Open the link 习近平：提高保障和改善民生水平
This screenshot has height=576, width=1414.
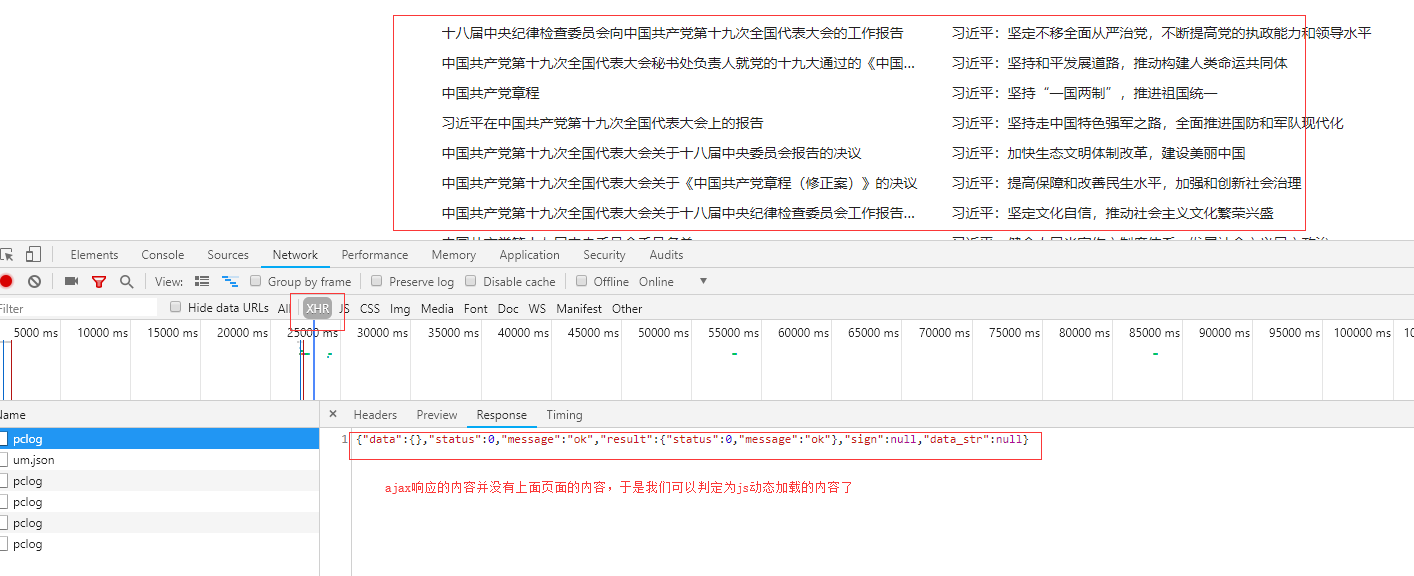(1127, 183)
